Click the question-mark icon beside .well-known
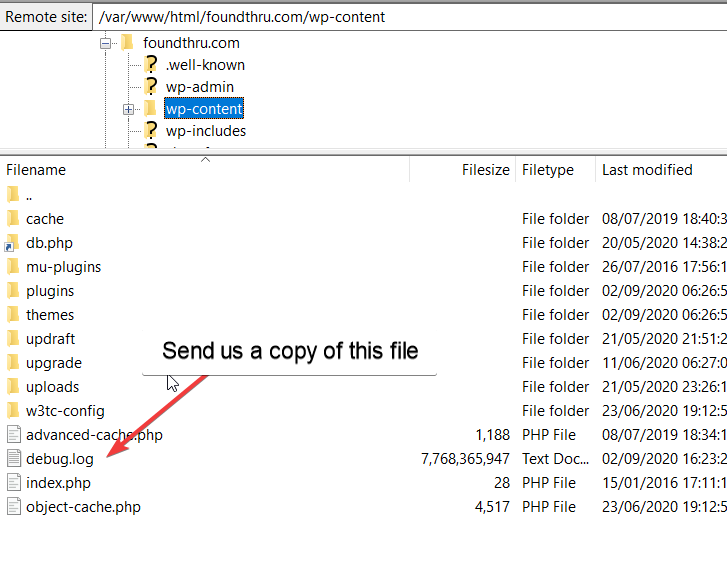 coord(151,64)
